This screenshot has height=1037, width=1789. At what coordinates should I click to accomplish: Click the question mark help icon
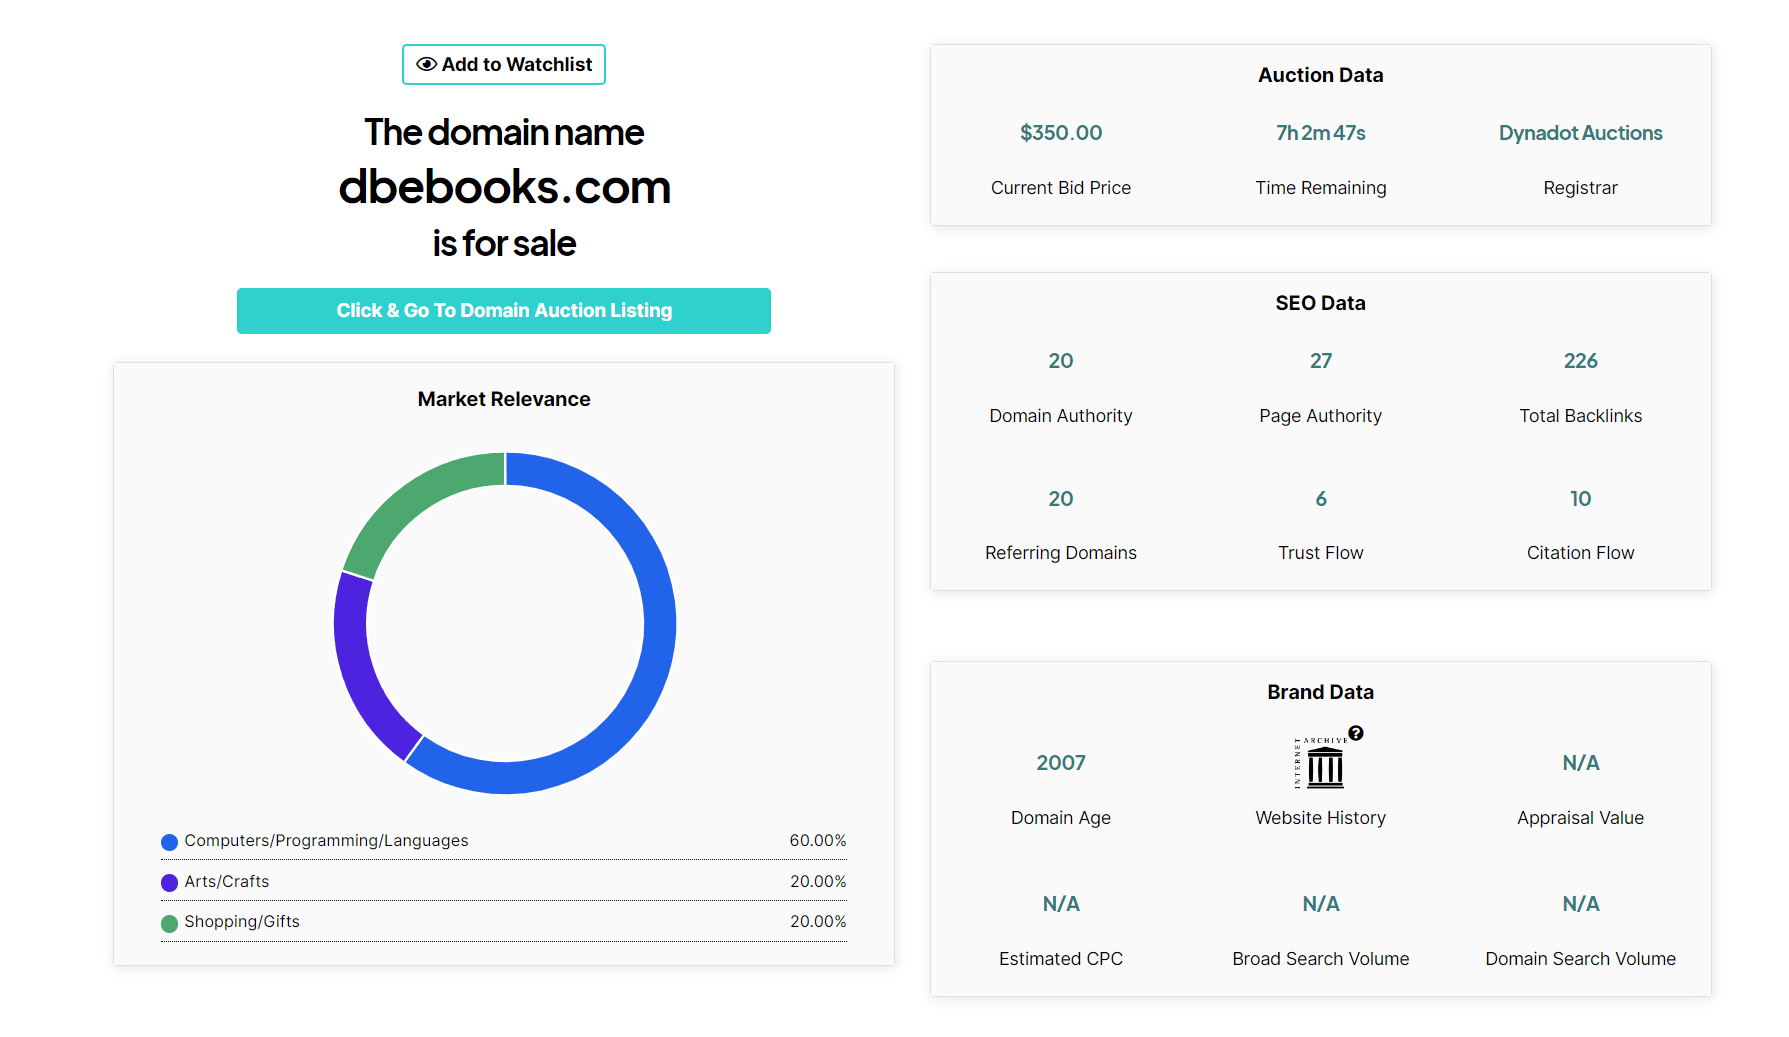pos(1356,733)
